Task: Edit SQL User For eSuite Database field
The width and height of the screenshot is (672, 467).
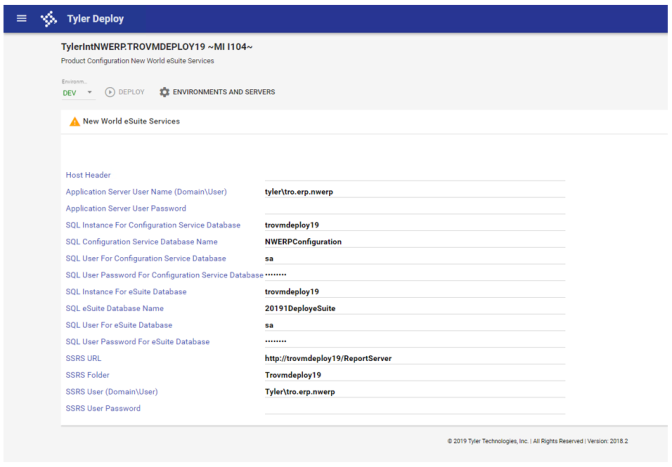Action: point(415,325)
